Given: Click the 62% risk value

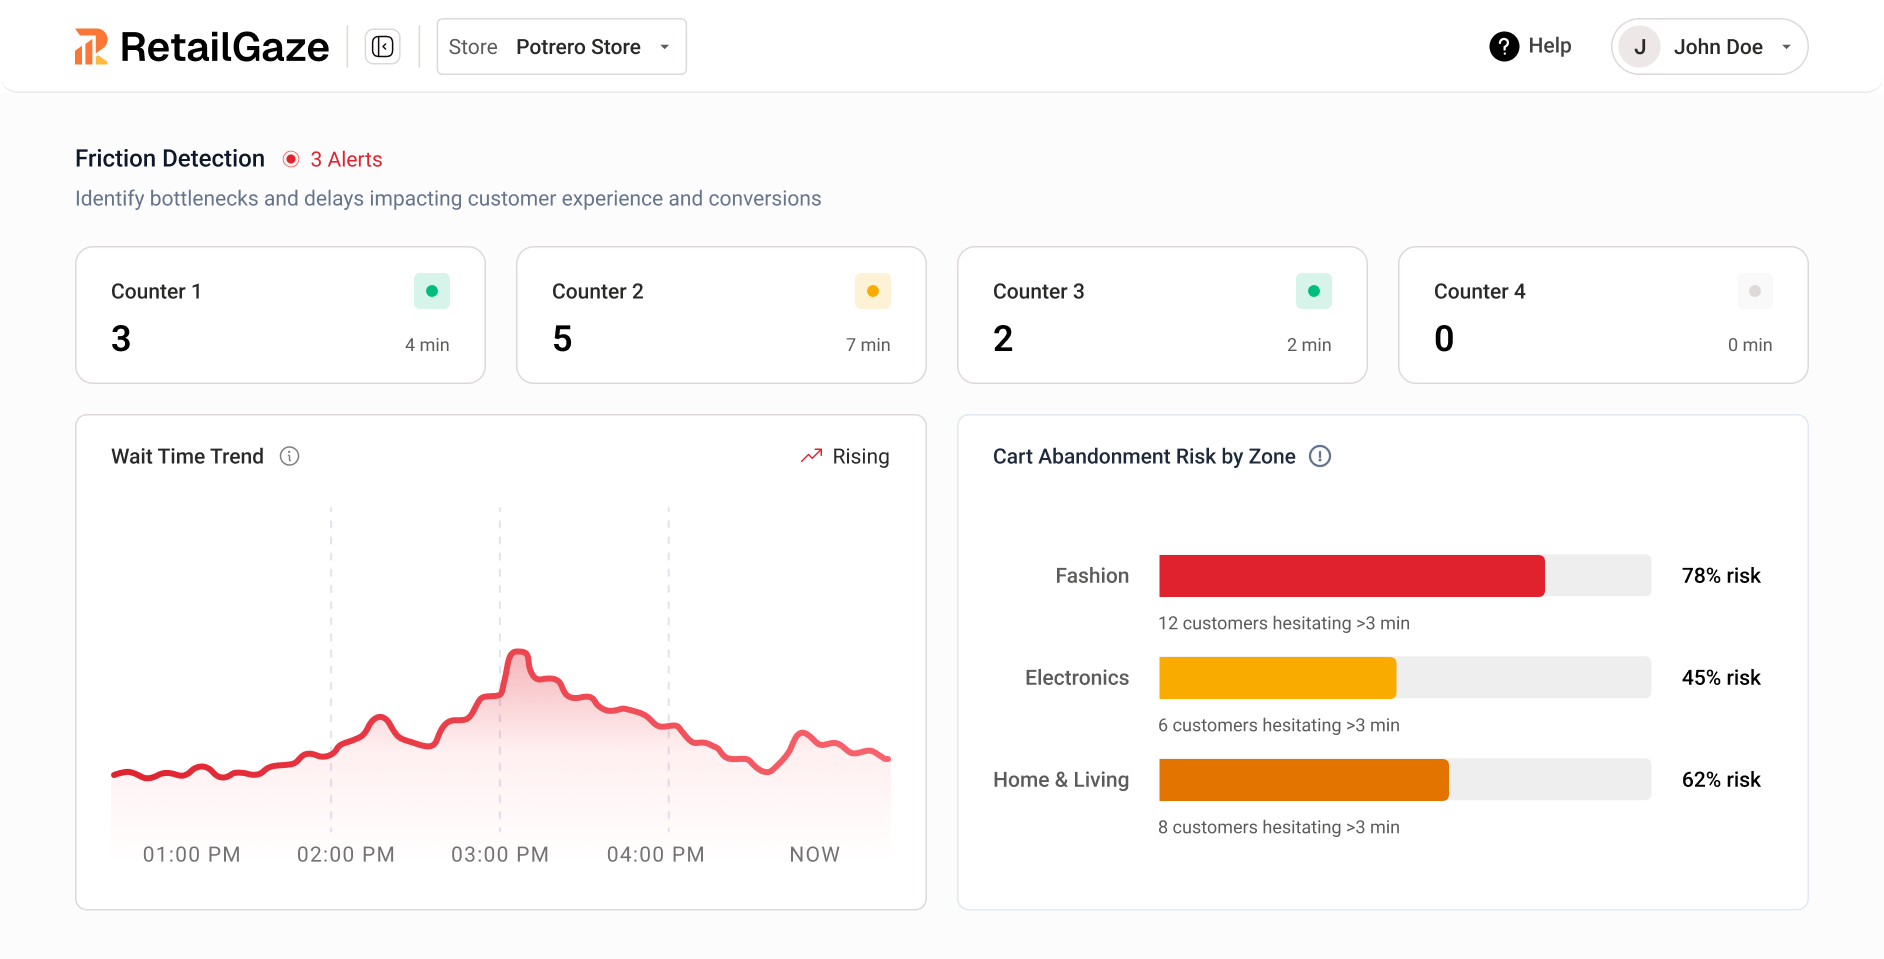Looking at the screenshot, I should (1721, 780).
